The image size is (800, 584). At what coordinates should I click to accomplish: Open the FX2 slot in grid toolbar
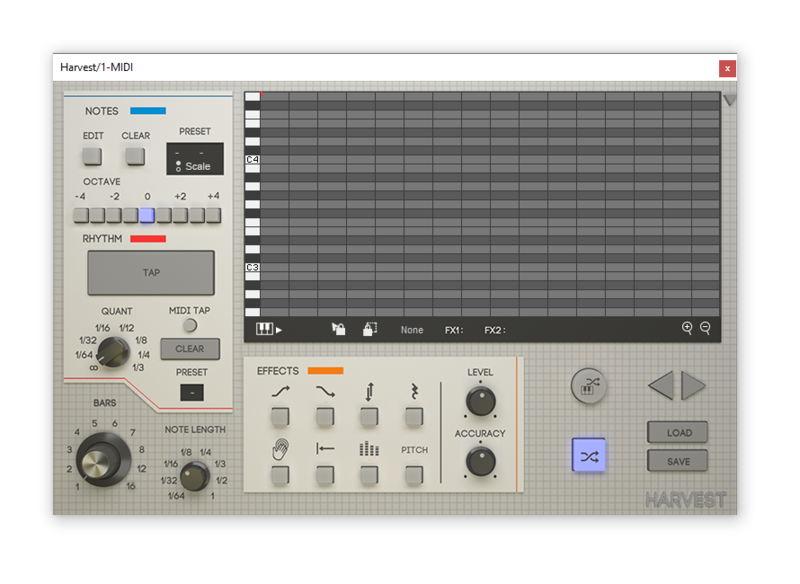point(495,330)
